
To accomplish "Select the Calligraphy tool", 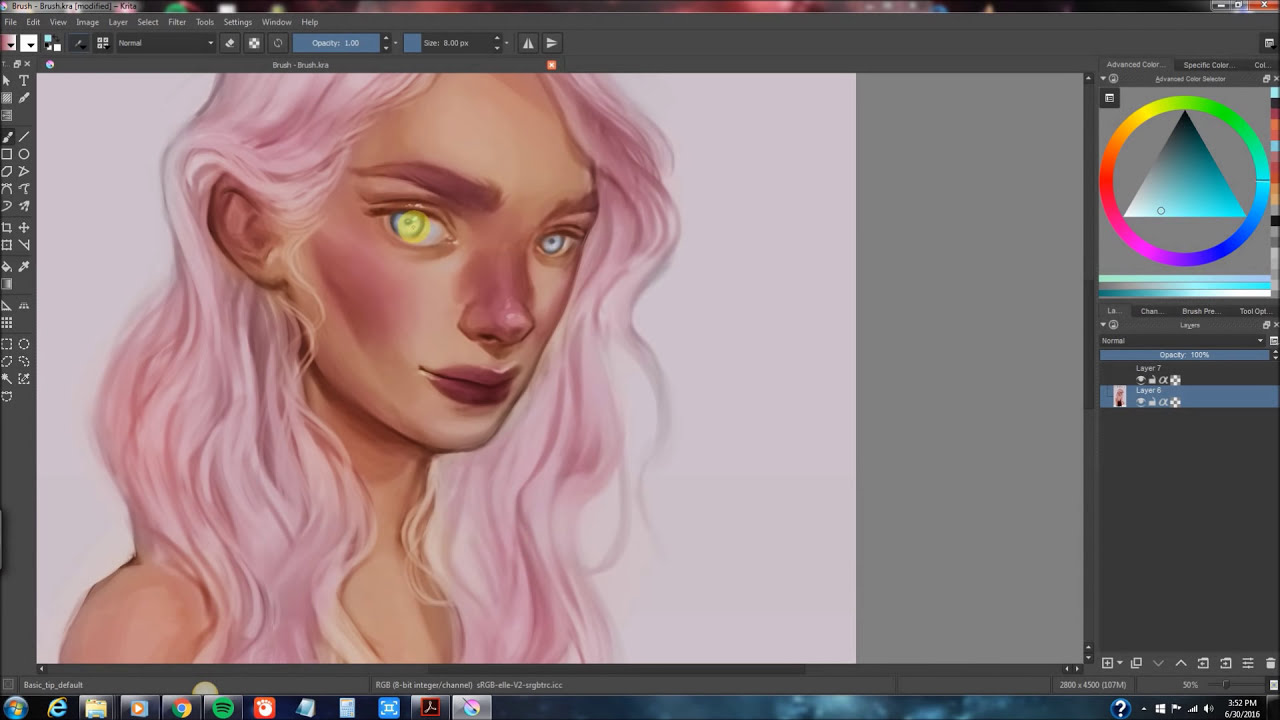I will click(x=24, y=98).
